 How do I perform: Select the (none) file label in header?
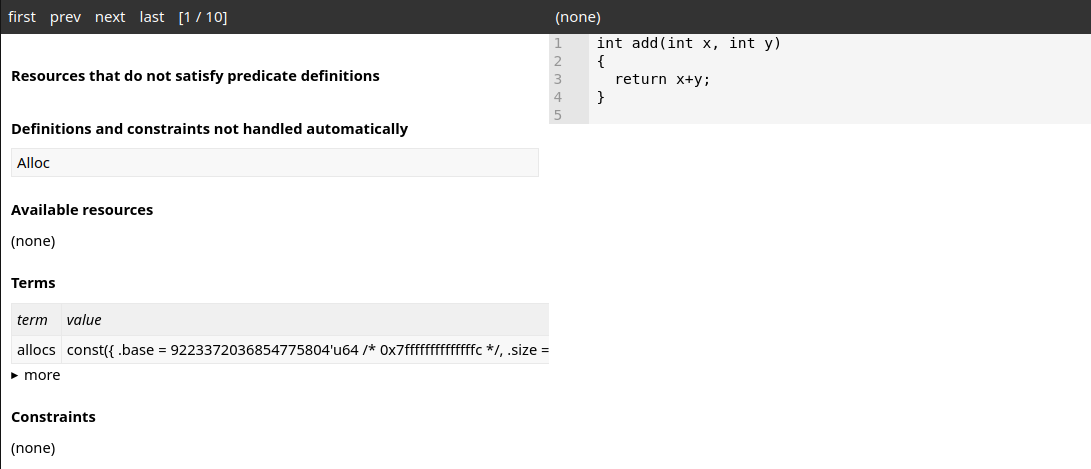[x=578, y=17]
